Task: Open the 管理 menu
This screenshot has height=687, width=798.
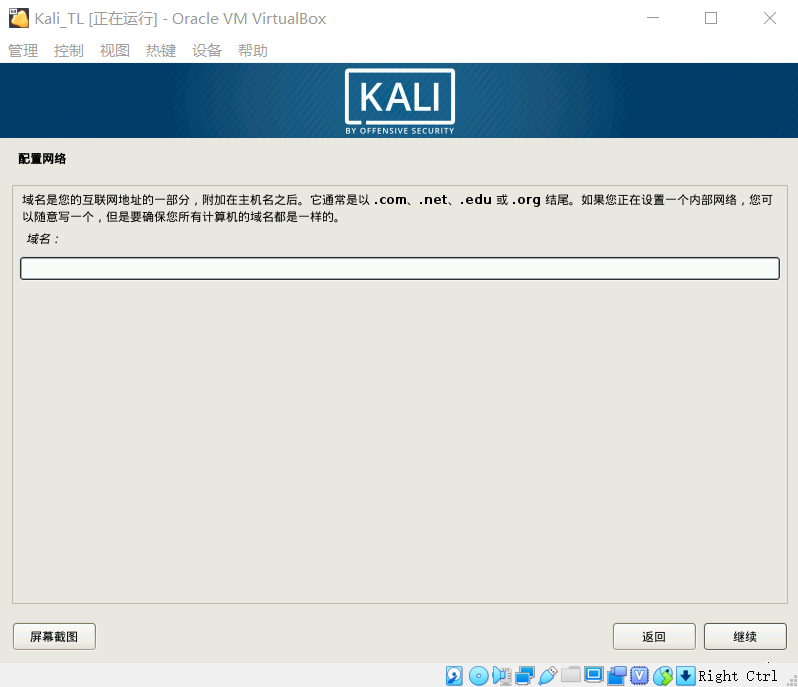Action: point(23,50)
